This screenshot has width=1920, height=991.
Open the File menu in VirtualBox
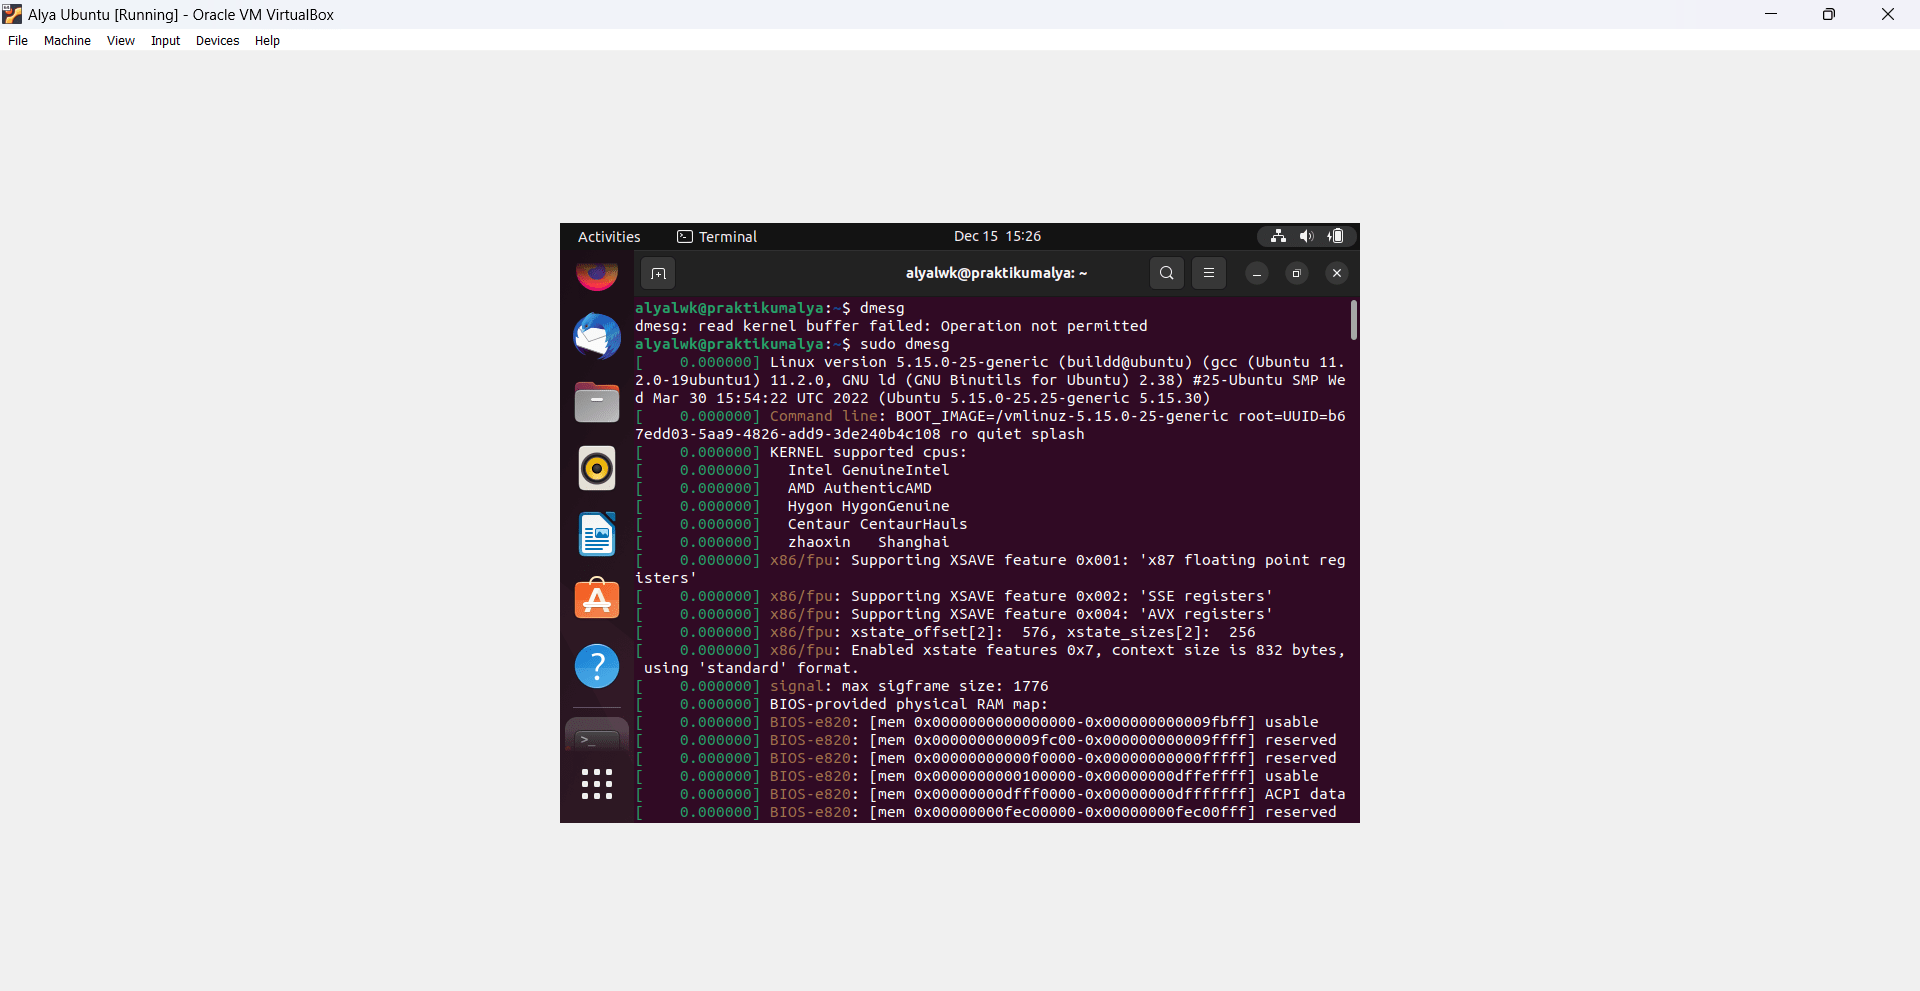18,41
